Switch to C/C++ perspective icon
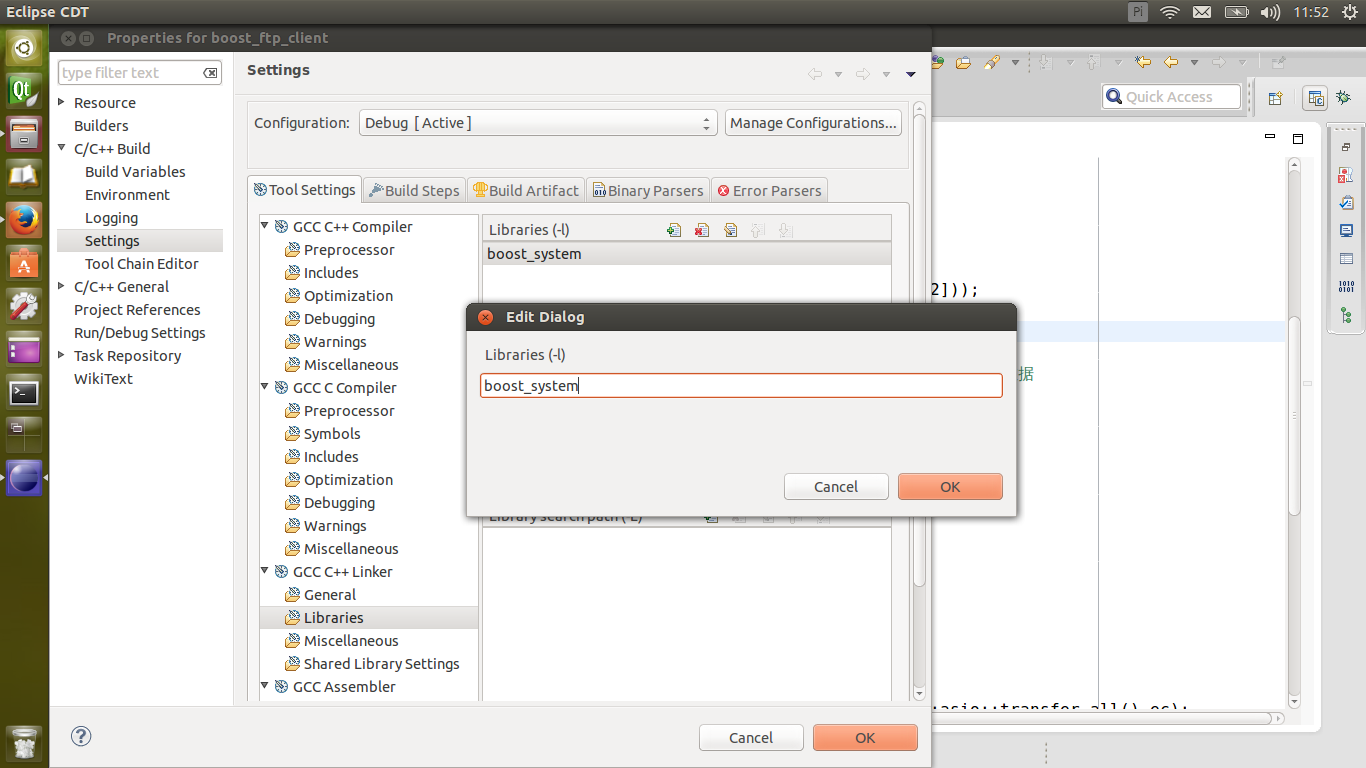This screenshot has height=768, width=1366. 1316,98
